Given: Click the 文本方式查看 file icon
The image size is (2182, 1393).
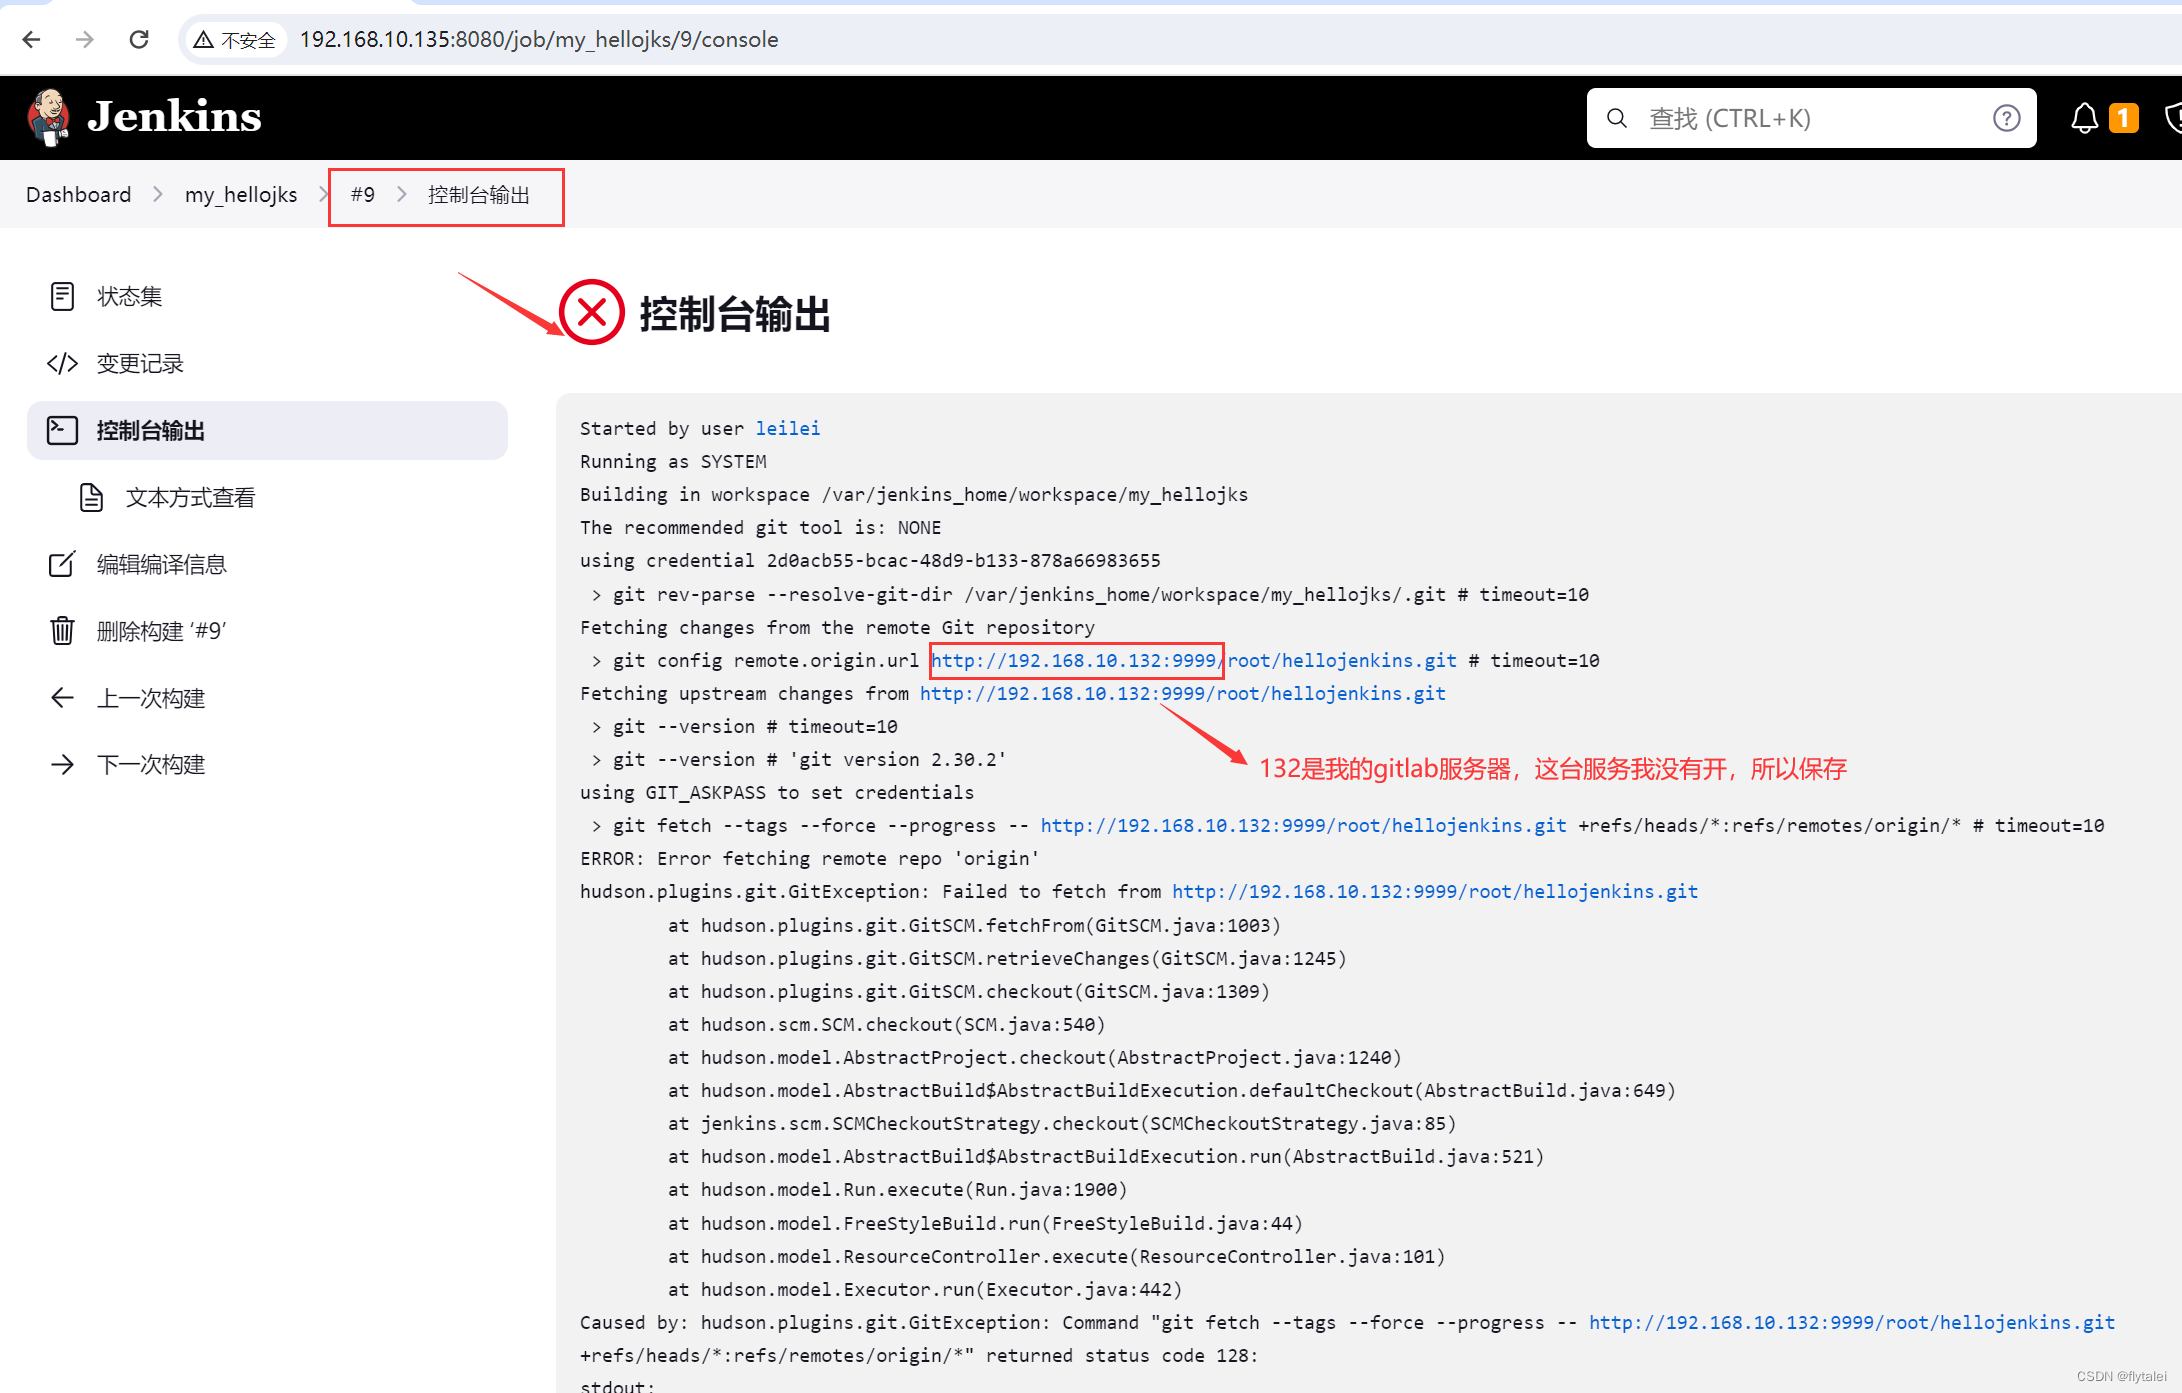Looking at the screenshot, I should click(92, 498).
